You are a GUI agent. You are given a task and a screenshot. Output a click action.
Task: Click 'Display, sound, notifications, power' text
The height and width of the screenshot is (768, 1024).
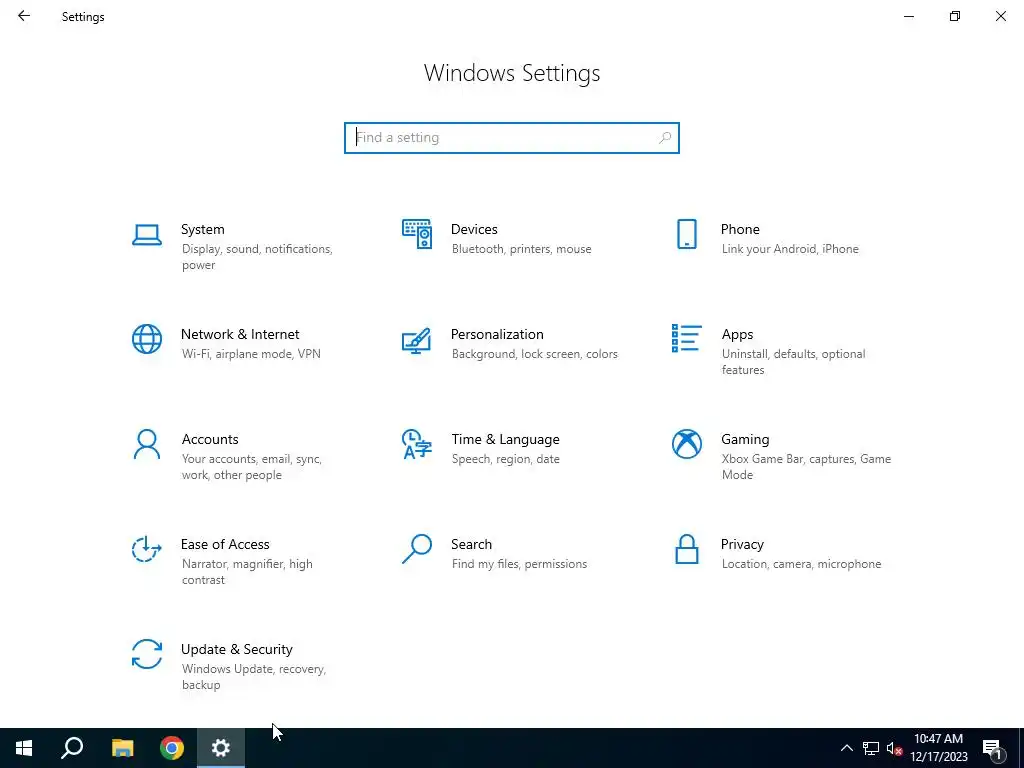pyautogui.click(x=257, y=257)
